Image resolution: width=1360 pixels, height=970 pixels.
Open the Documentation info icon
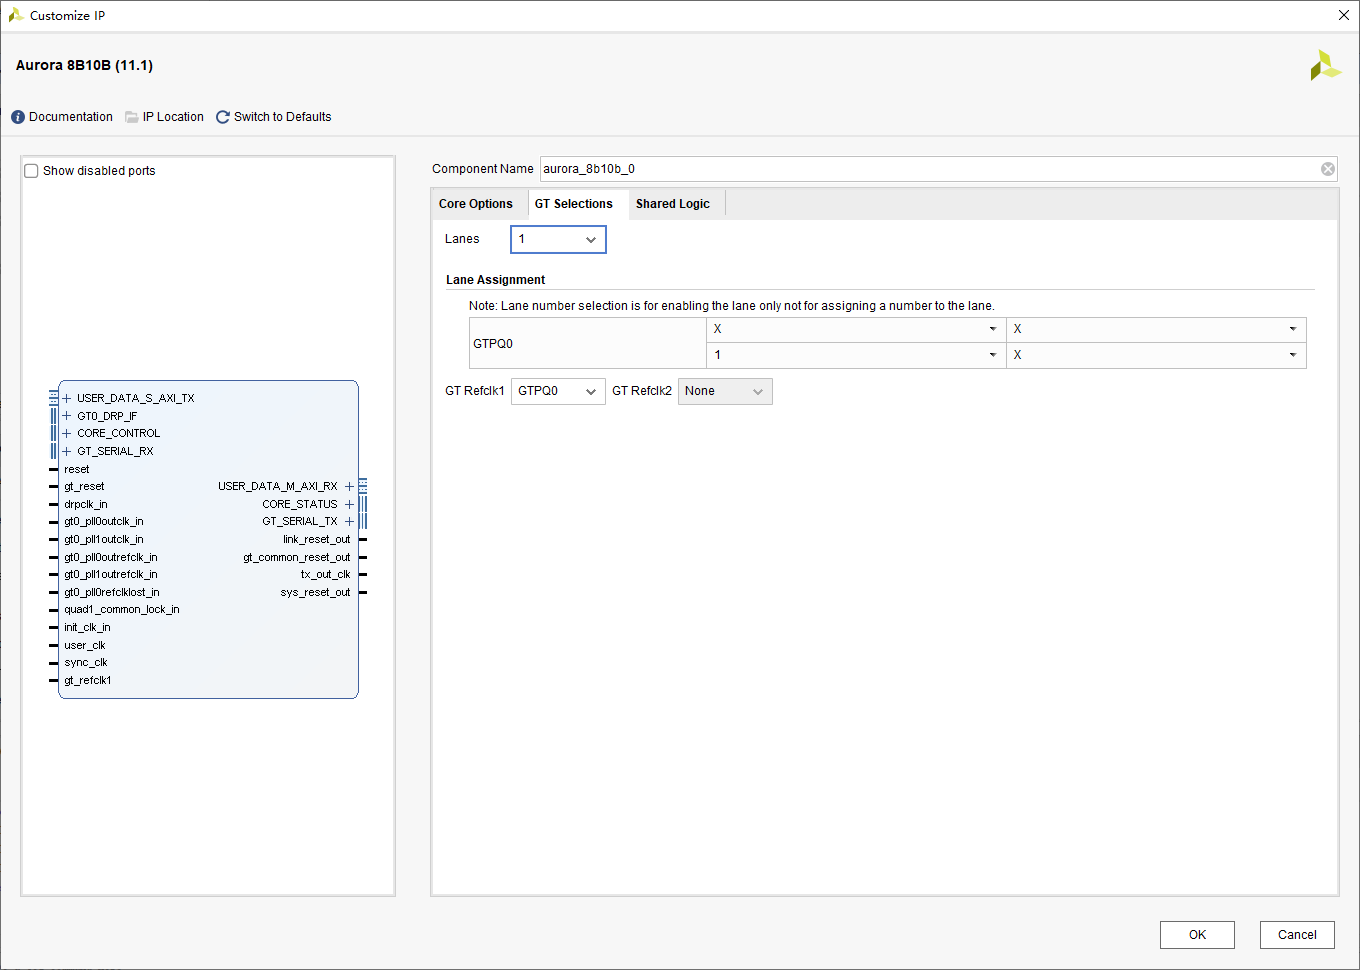coord(18,117)
